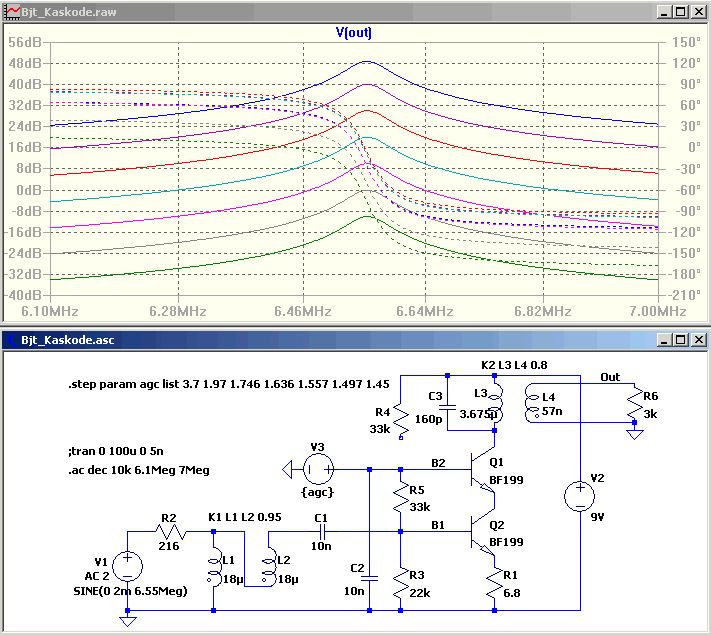Screen dimensions: 711x635
Task: Maximize the Bjt_Kaskode.raw plot window
Action: [x=679, y=11]
